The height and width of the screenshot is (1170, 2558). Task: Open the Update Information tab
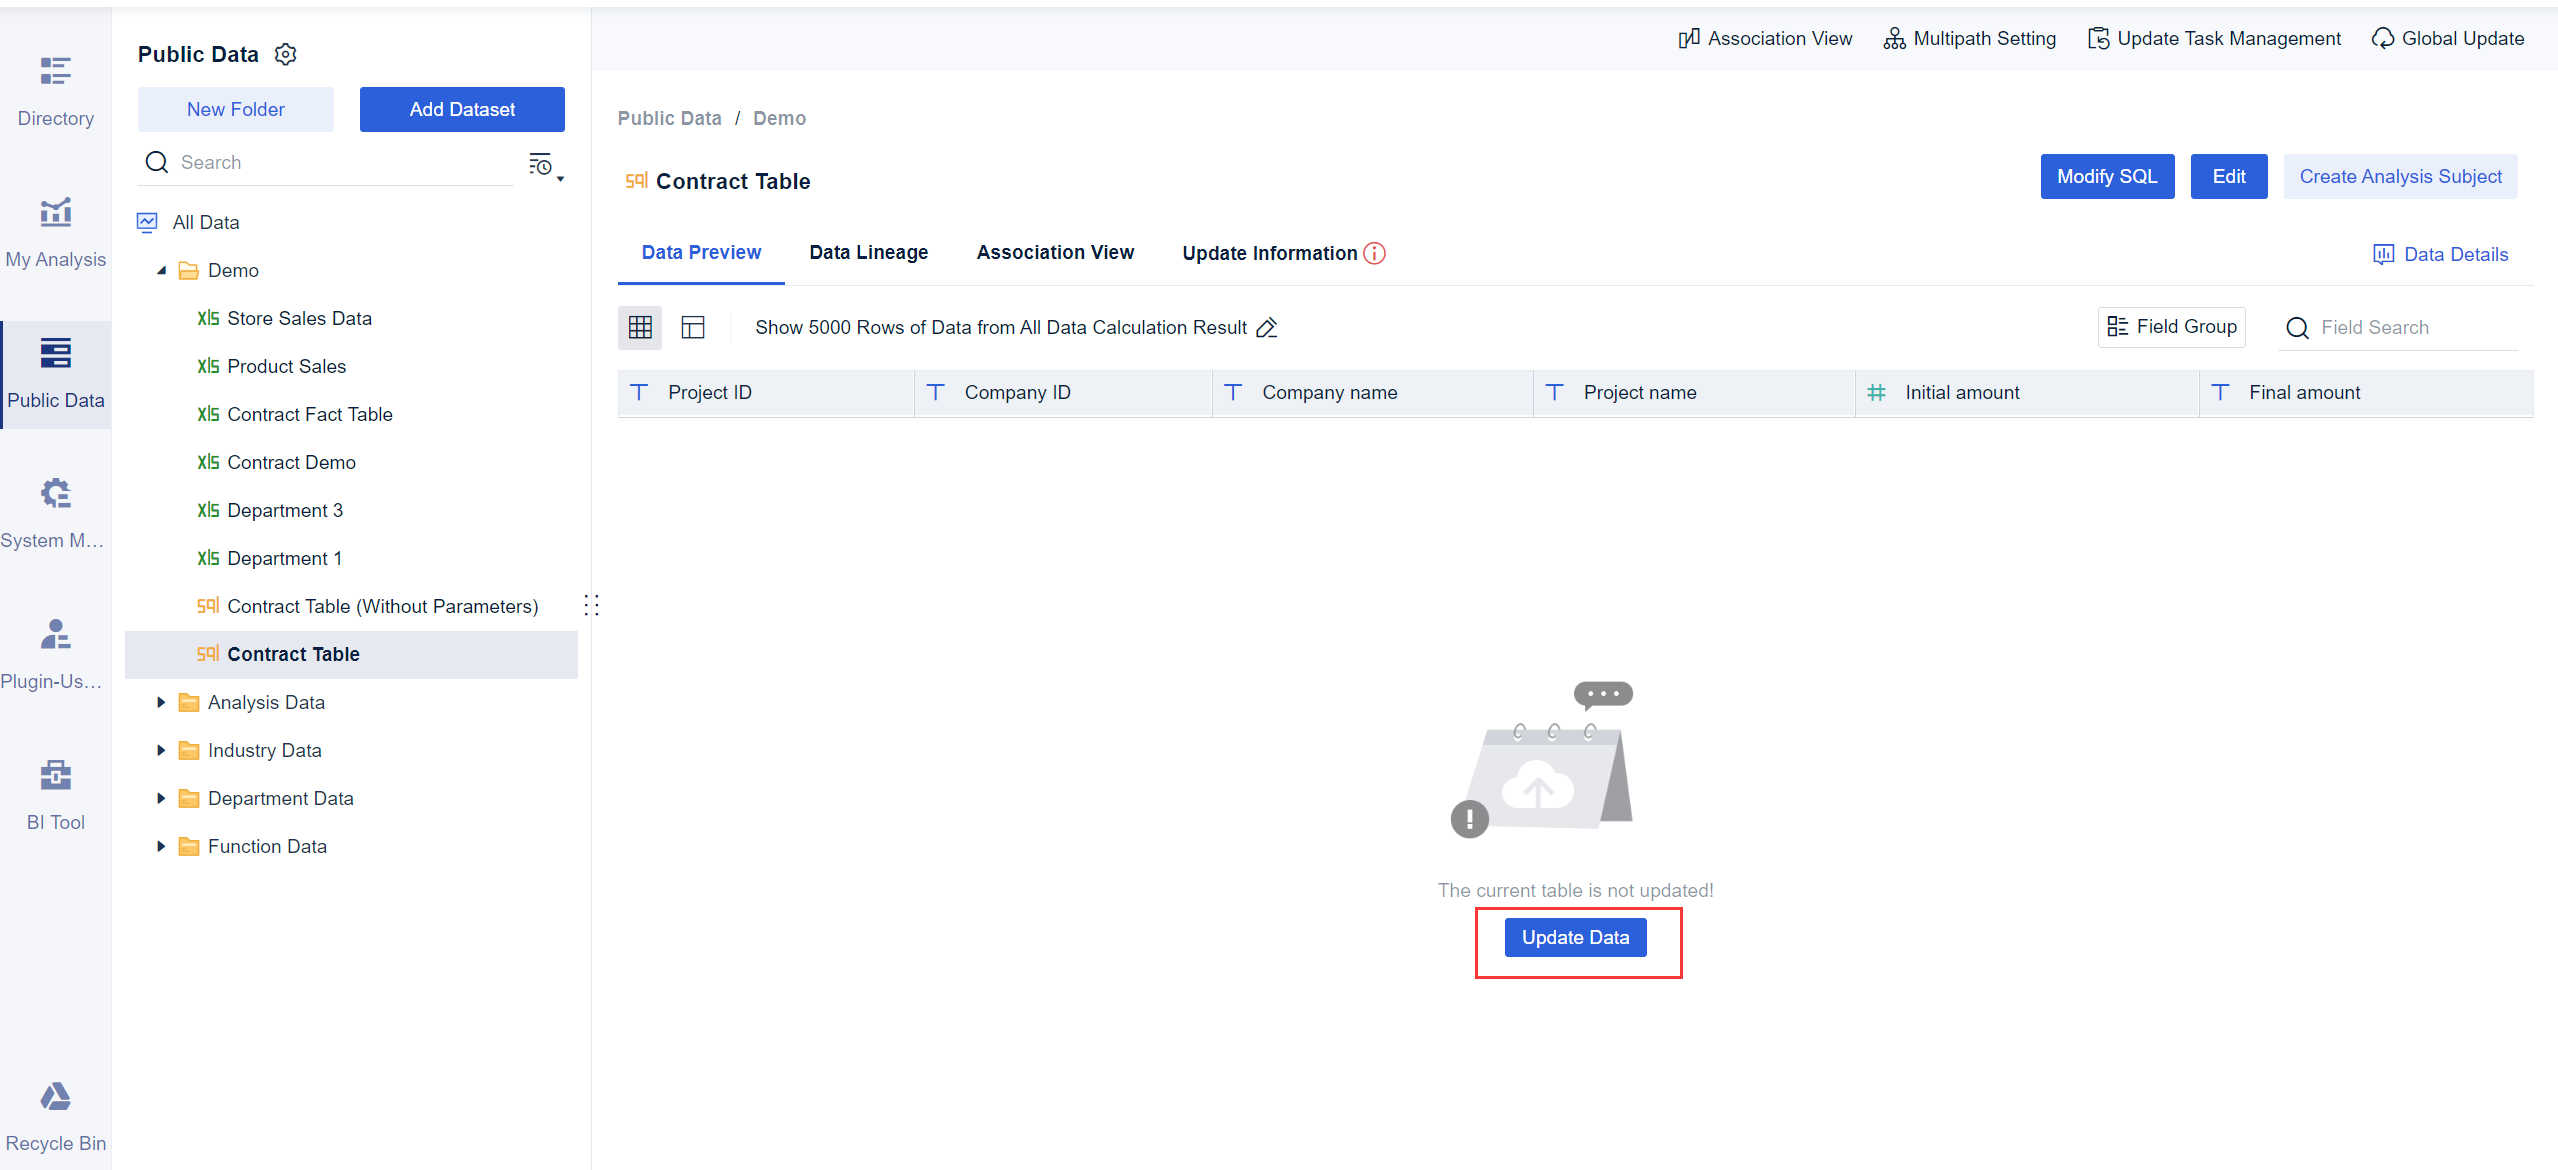tap(1269, 253)
